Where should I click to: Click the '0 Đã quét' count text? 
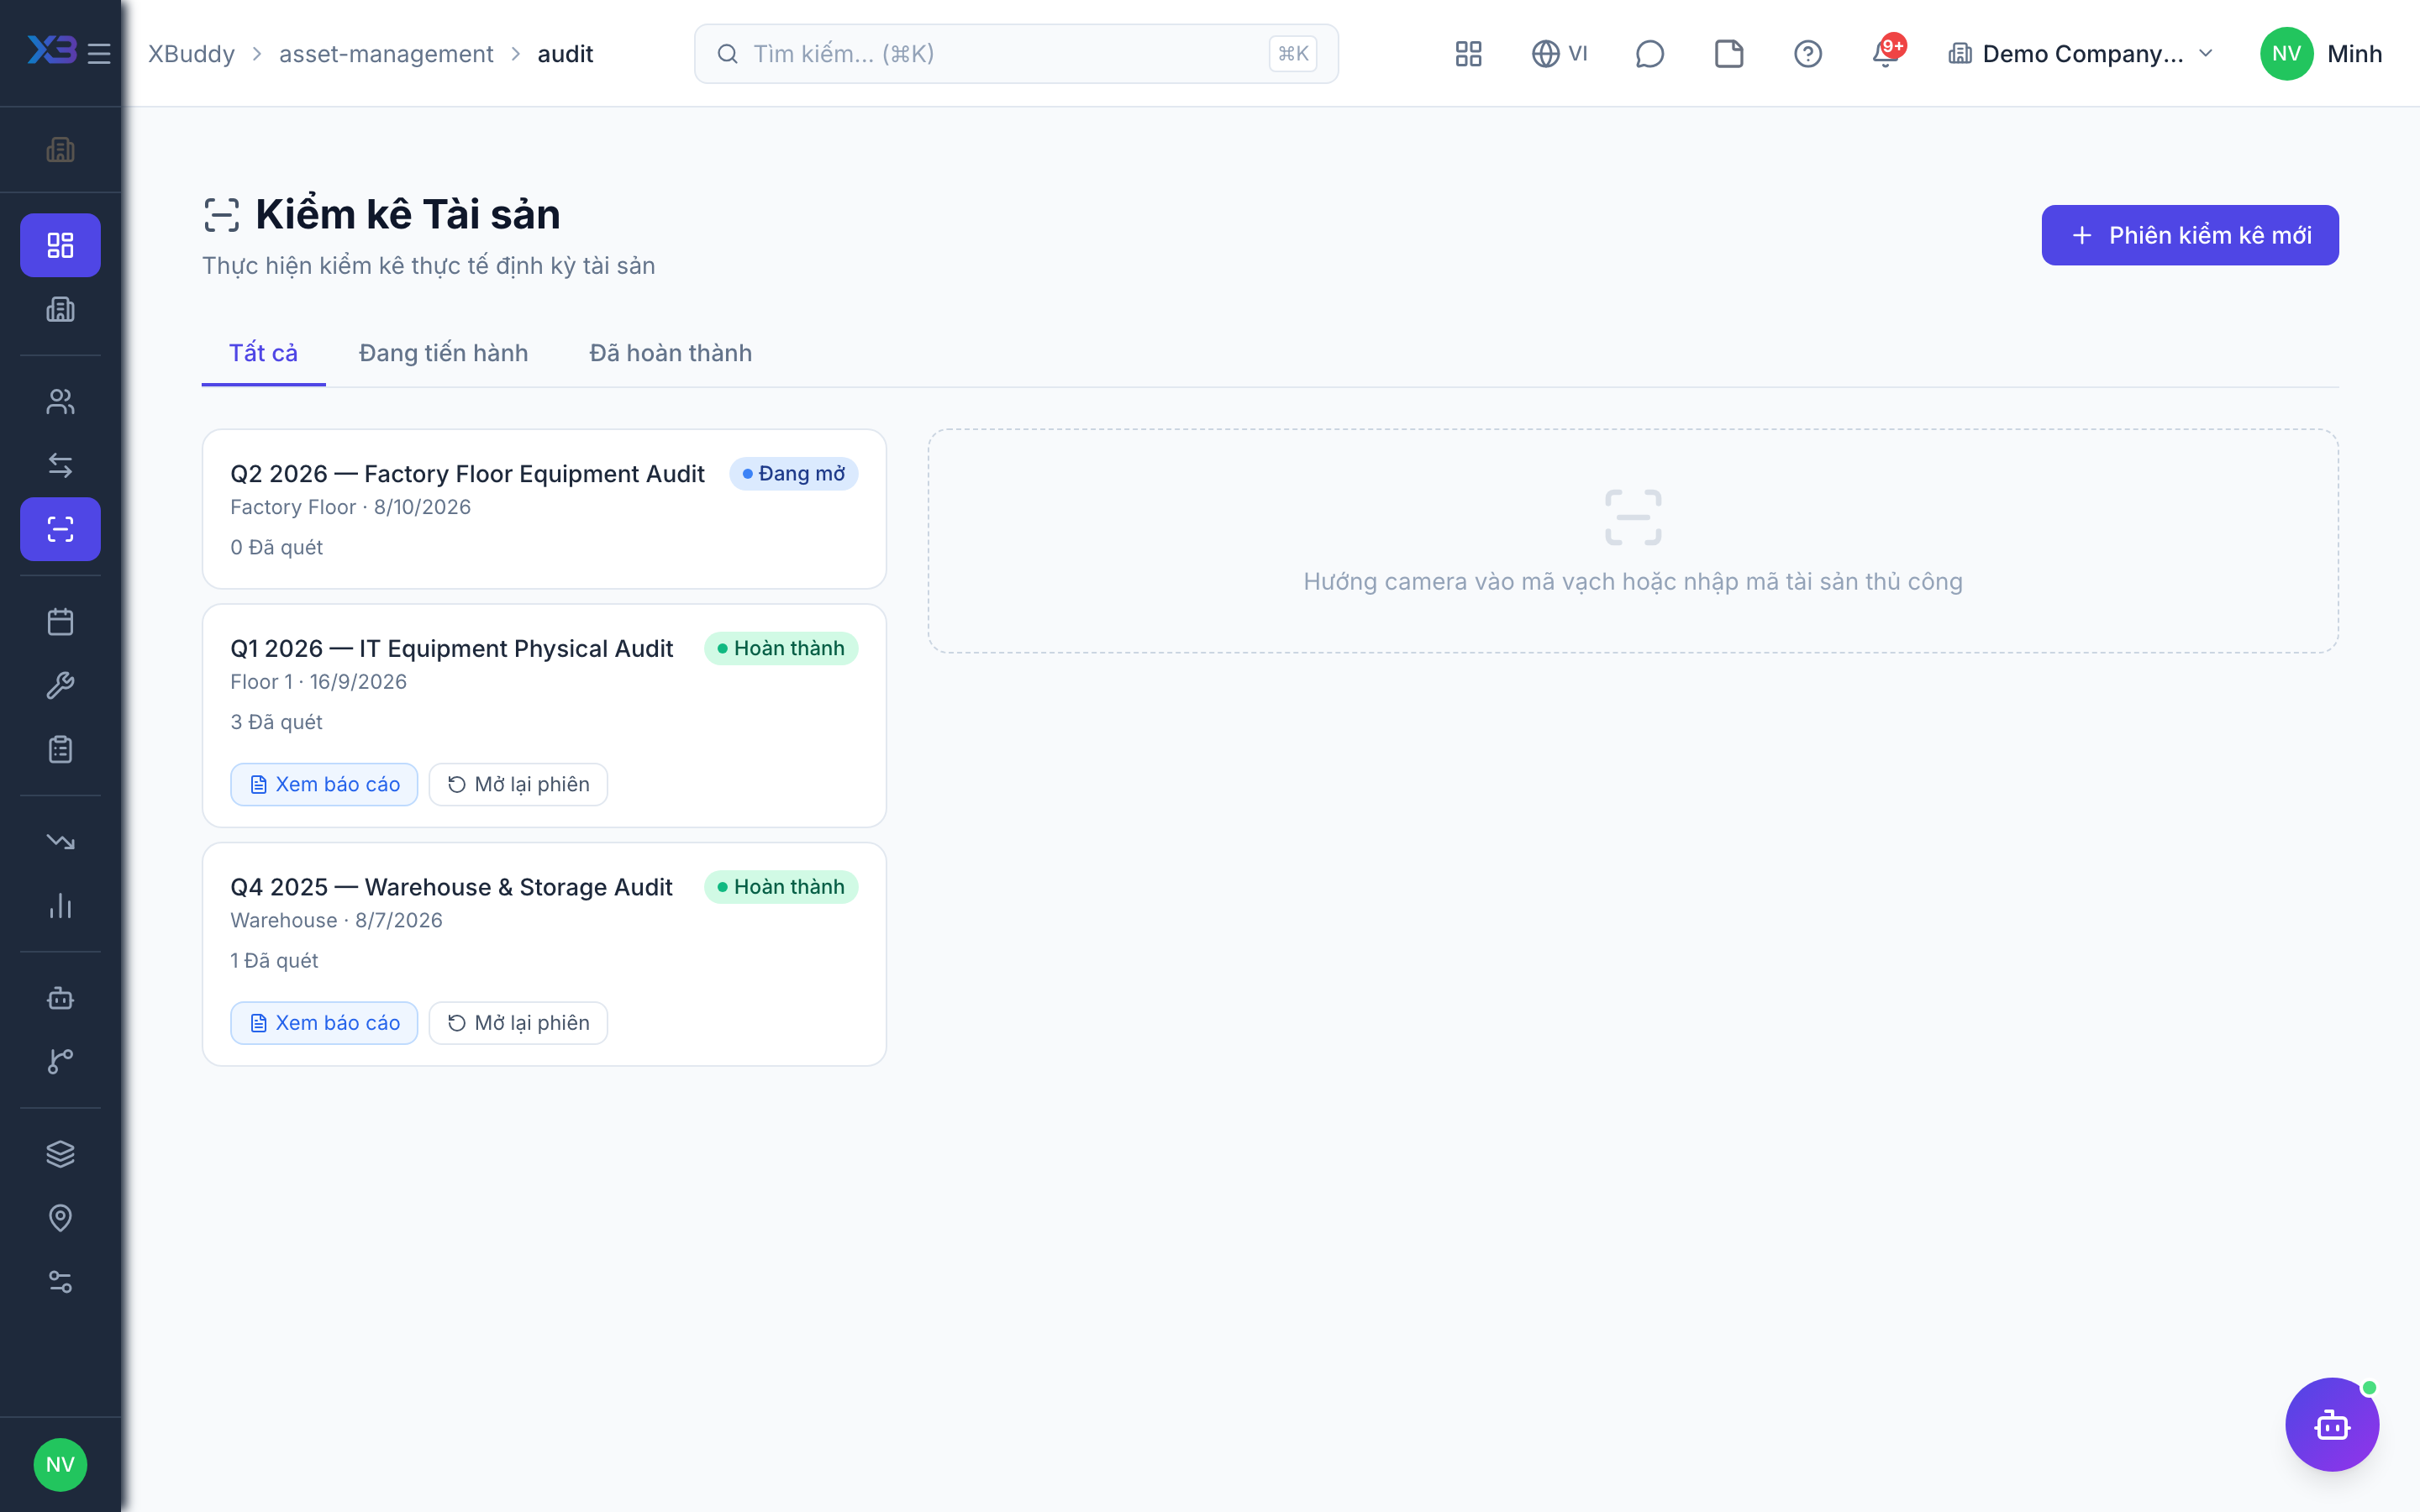pos(276,547)
